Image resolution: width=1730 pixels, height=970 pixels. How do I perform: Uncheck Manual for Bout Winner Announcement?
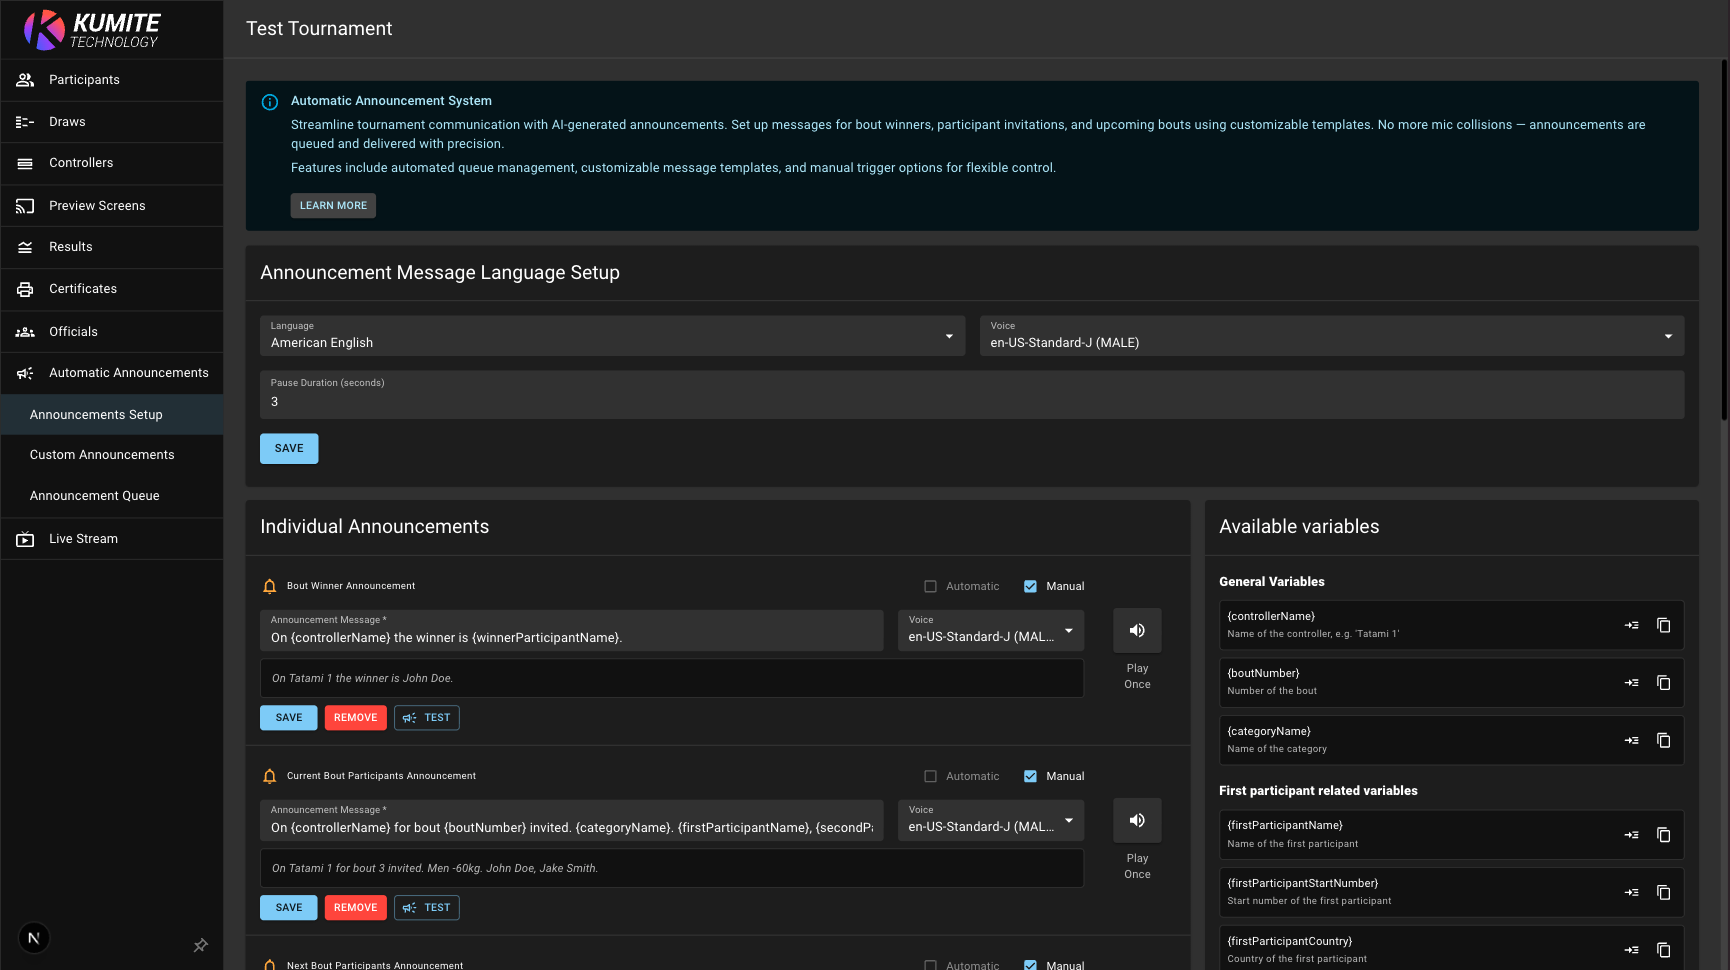point(1030,587)
